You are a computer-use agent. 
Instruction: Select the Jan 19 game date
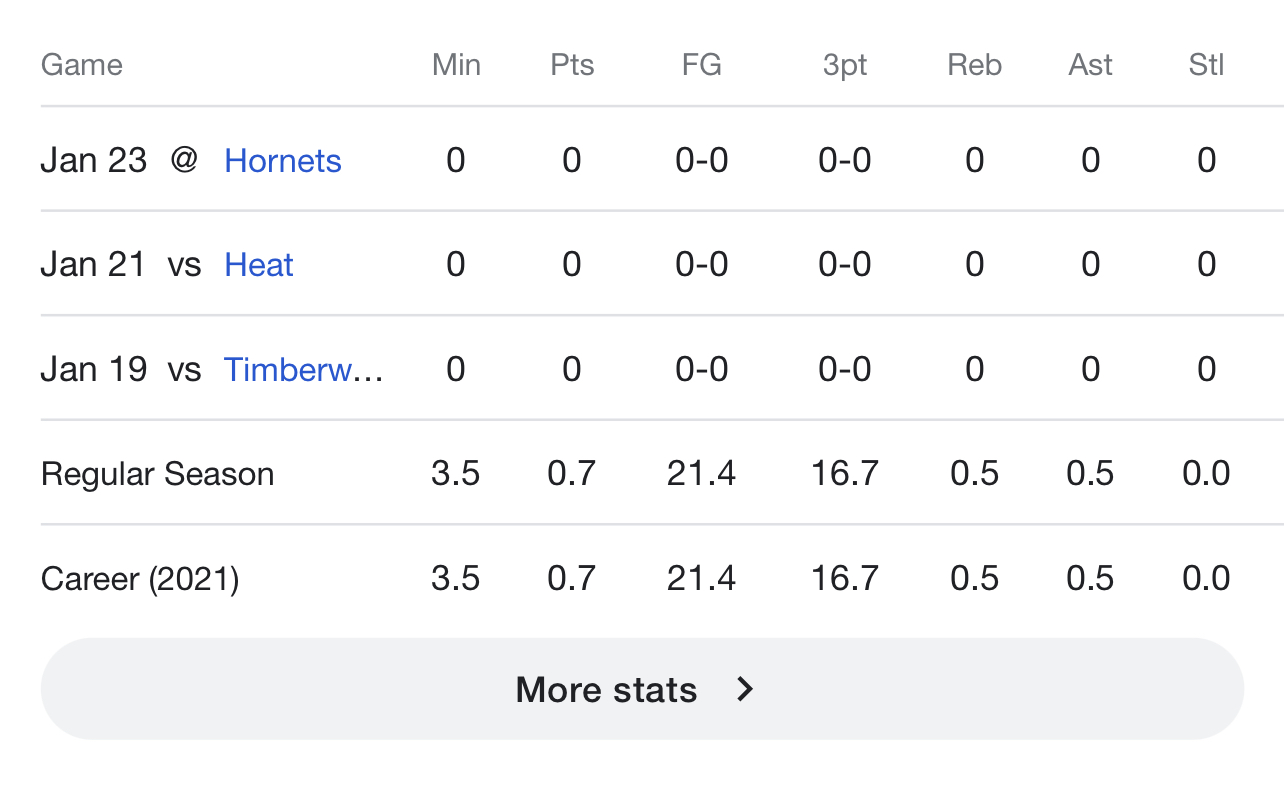94,369
